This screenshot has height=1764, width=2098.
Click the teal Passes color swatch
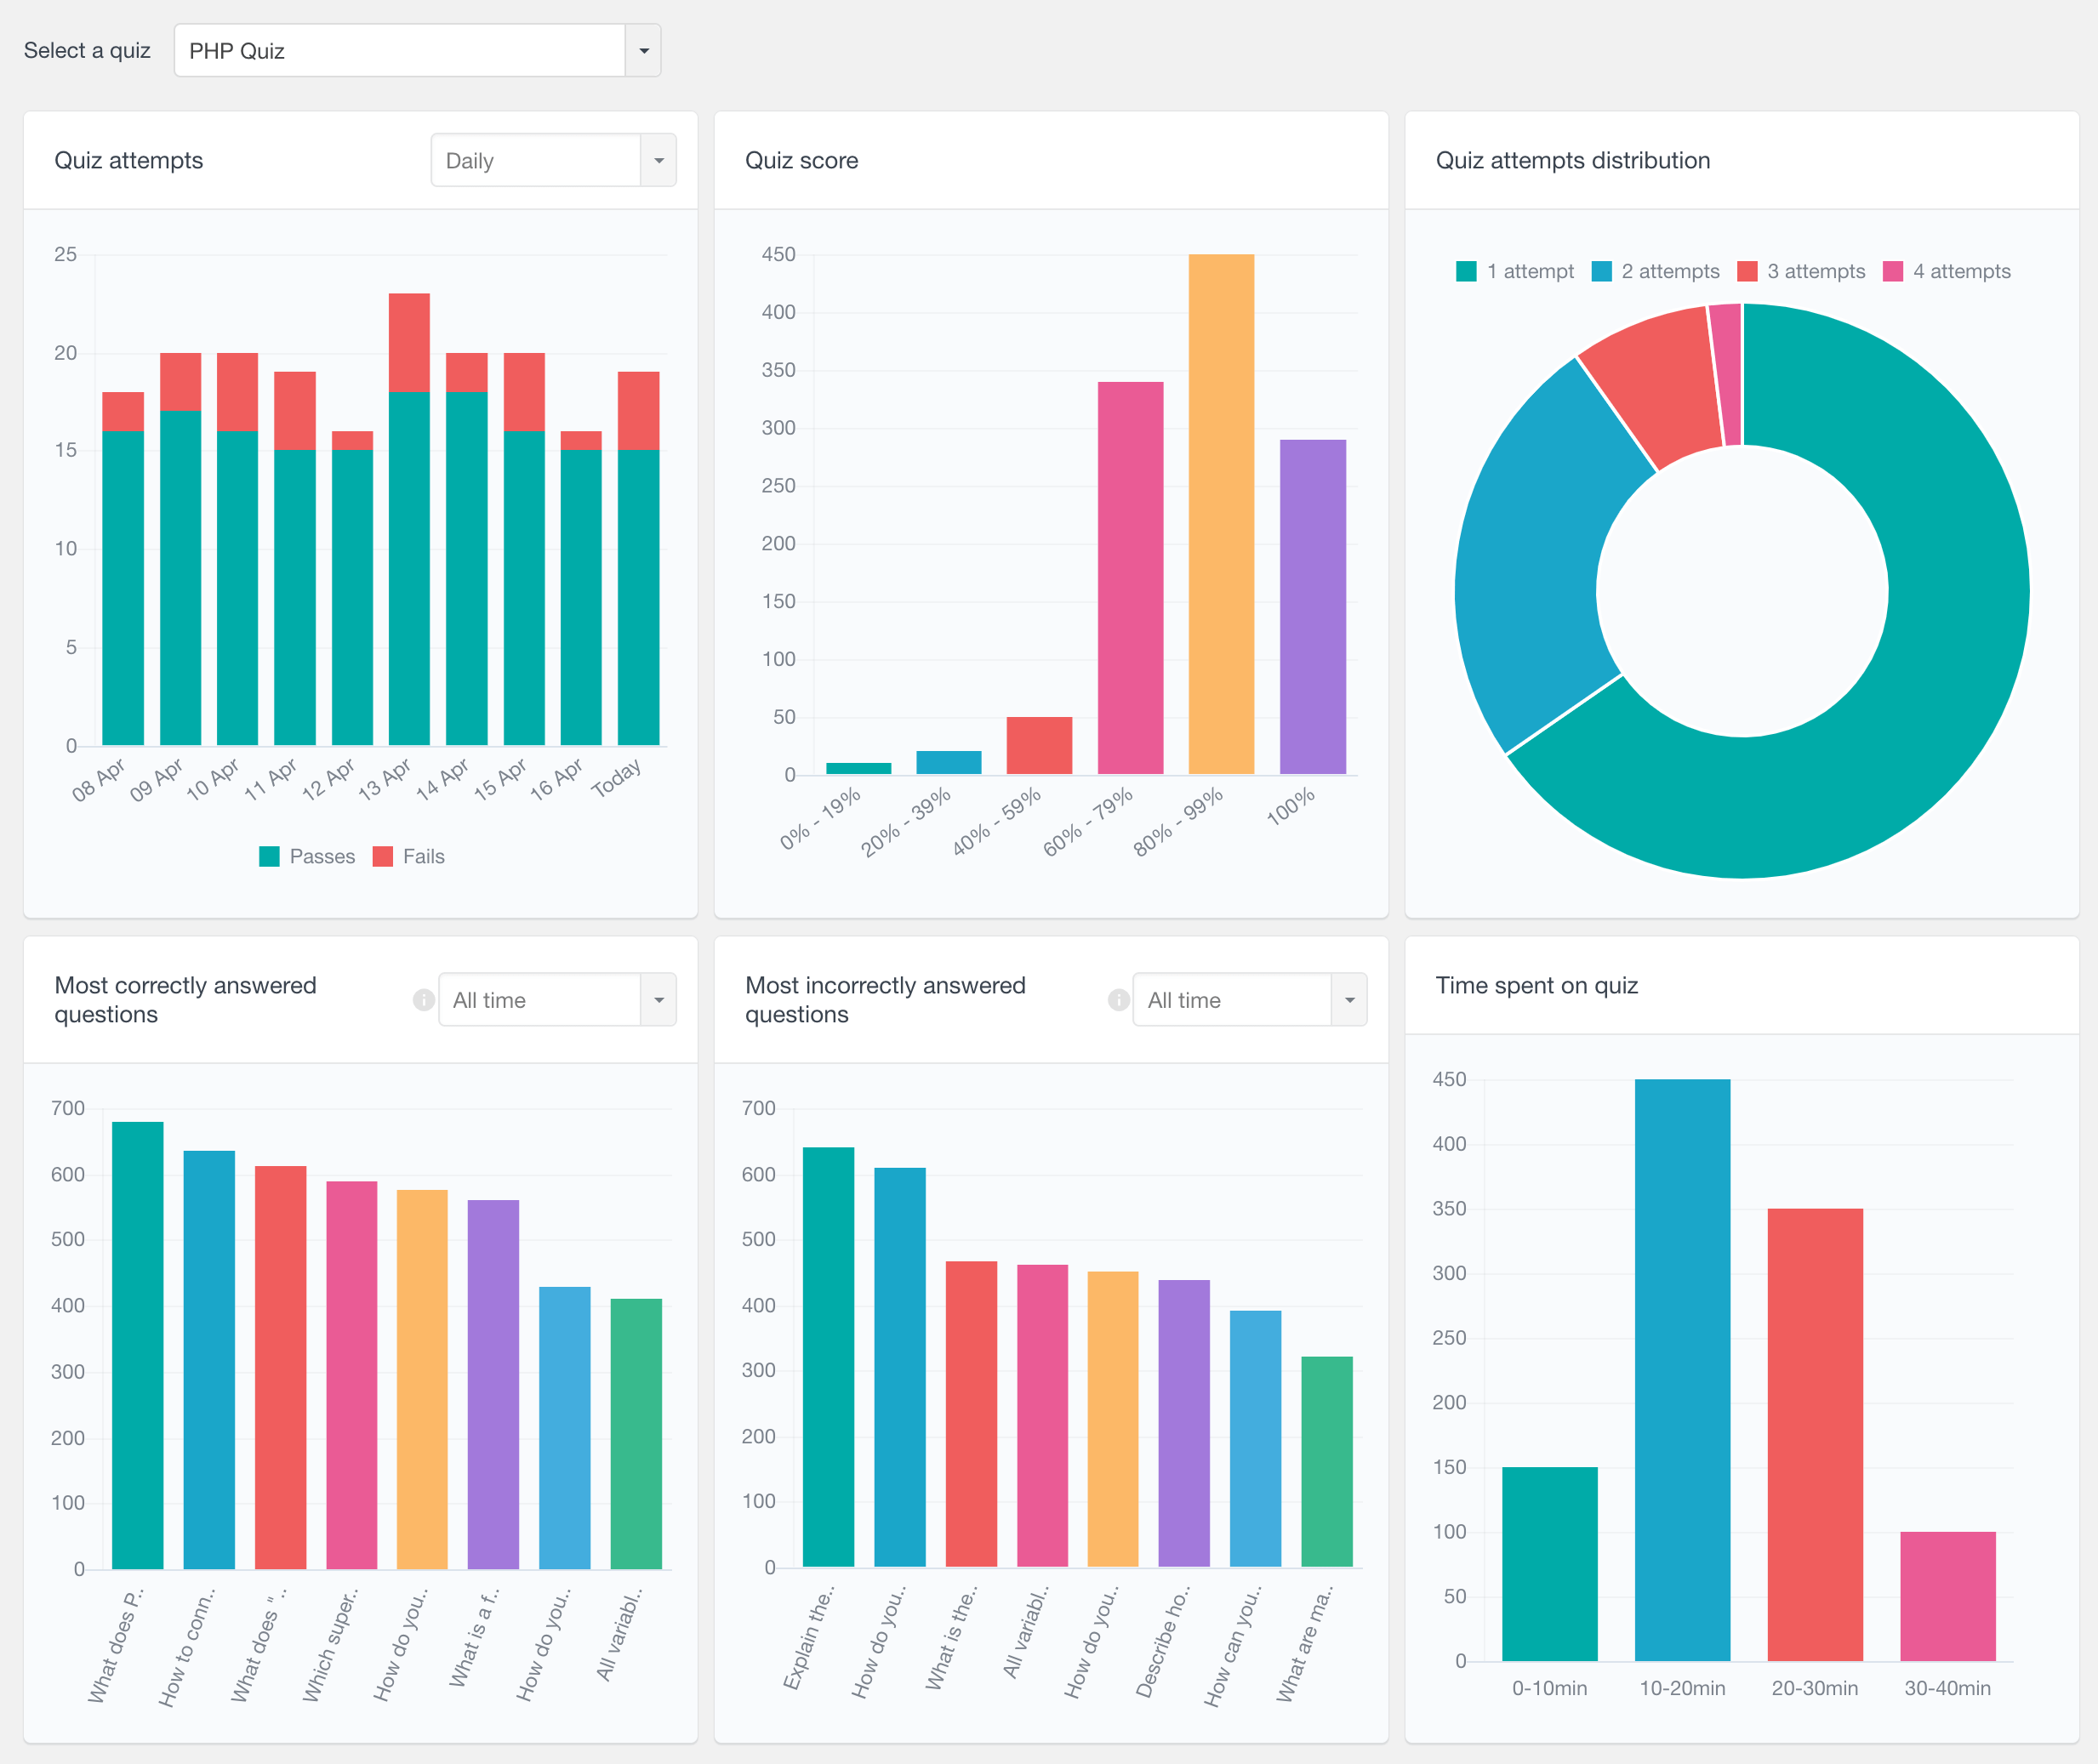269,856
